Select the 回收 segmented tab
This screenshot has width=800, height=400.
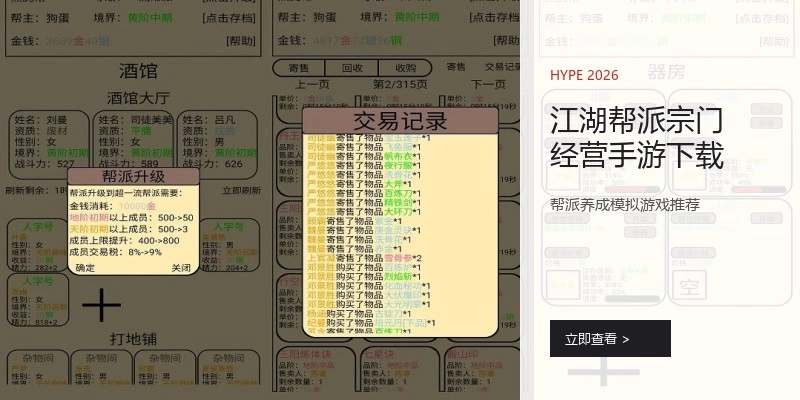pos(352,68)
